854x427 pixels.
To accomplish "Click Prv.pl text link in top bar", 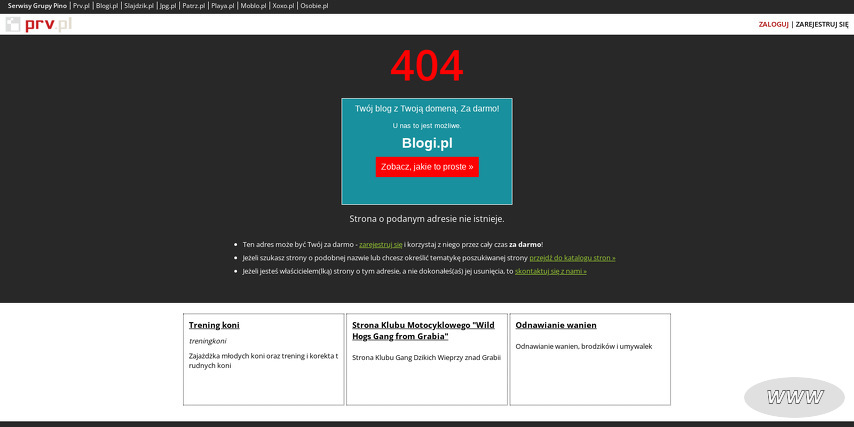I will tap(81, 6).
